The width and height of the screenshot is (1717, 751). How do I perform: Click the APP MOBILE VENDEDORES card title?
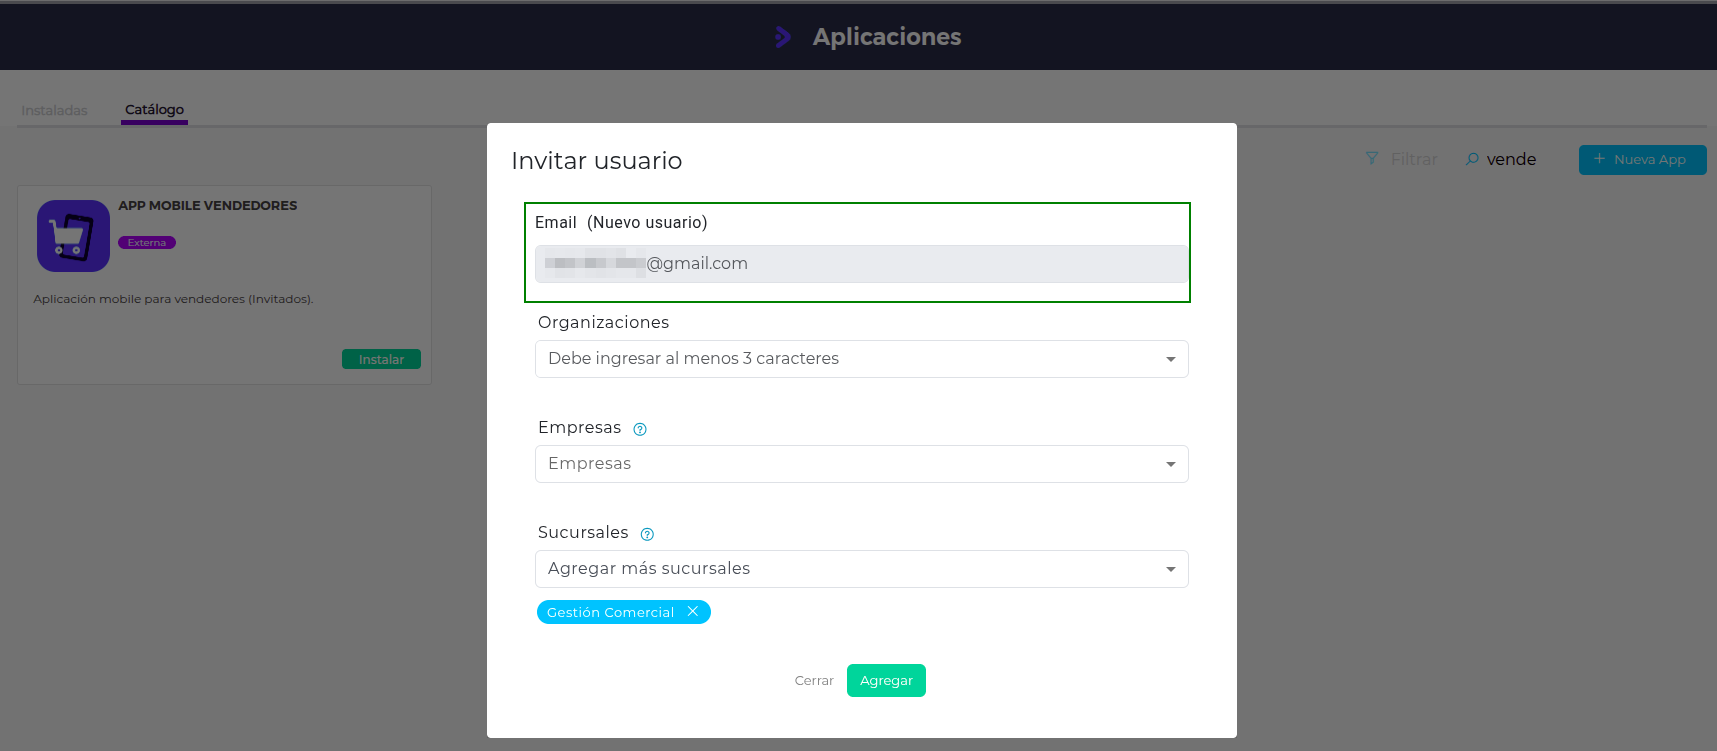208,206
